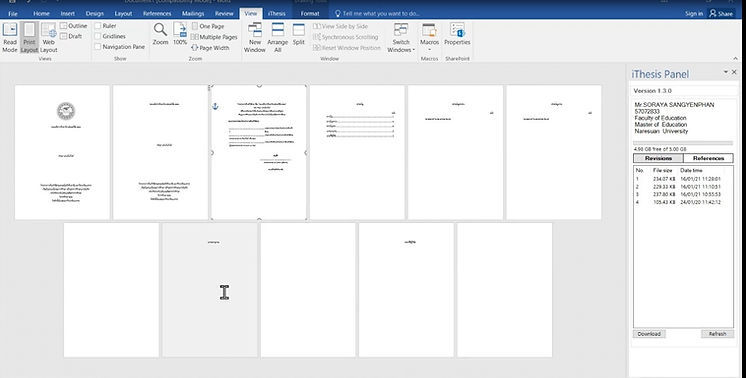Click the File size column header
The height and width of the screenshot is (378, 746).
coord(662,170)
